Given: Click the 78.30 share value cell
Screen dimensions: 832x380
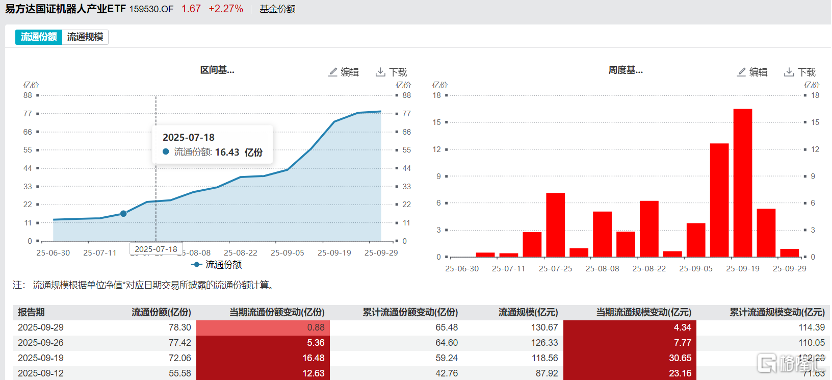Looking at the screenshot, I should [181, 327].
